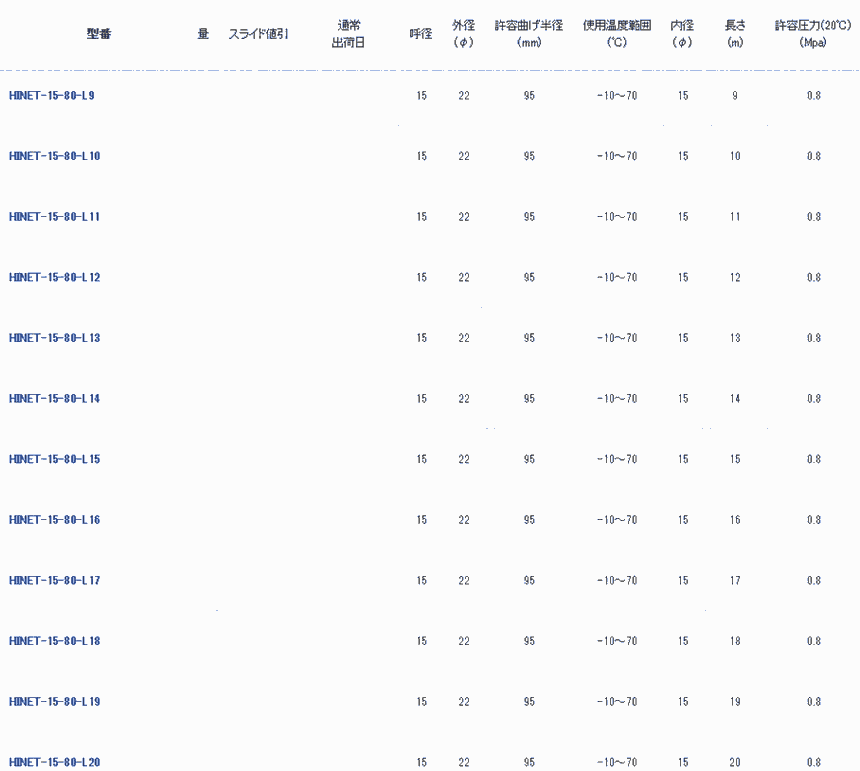The width and height of the screenshot is (860, 771).
Task: Click the 外径 (φ) column header
Action: (x=463, y=34)
